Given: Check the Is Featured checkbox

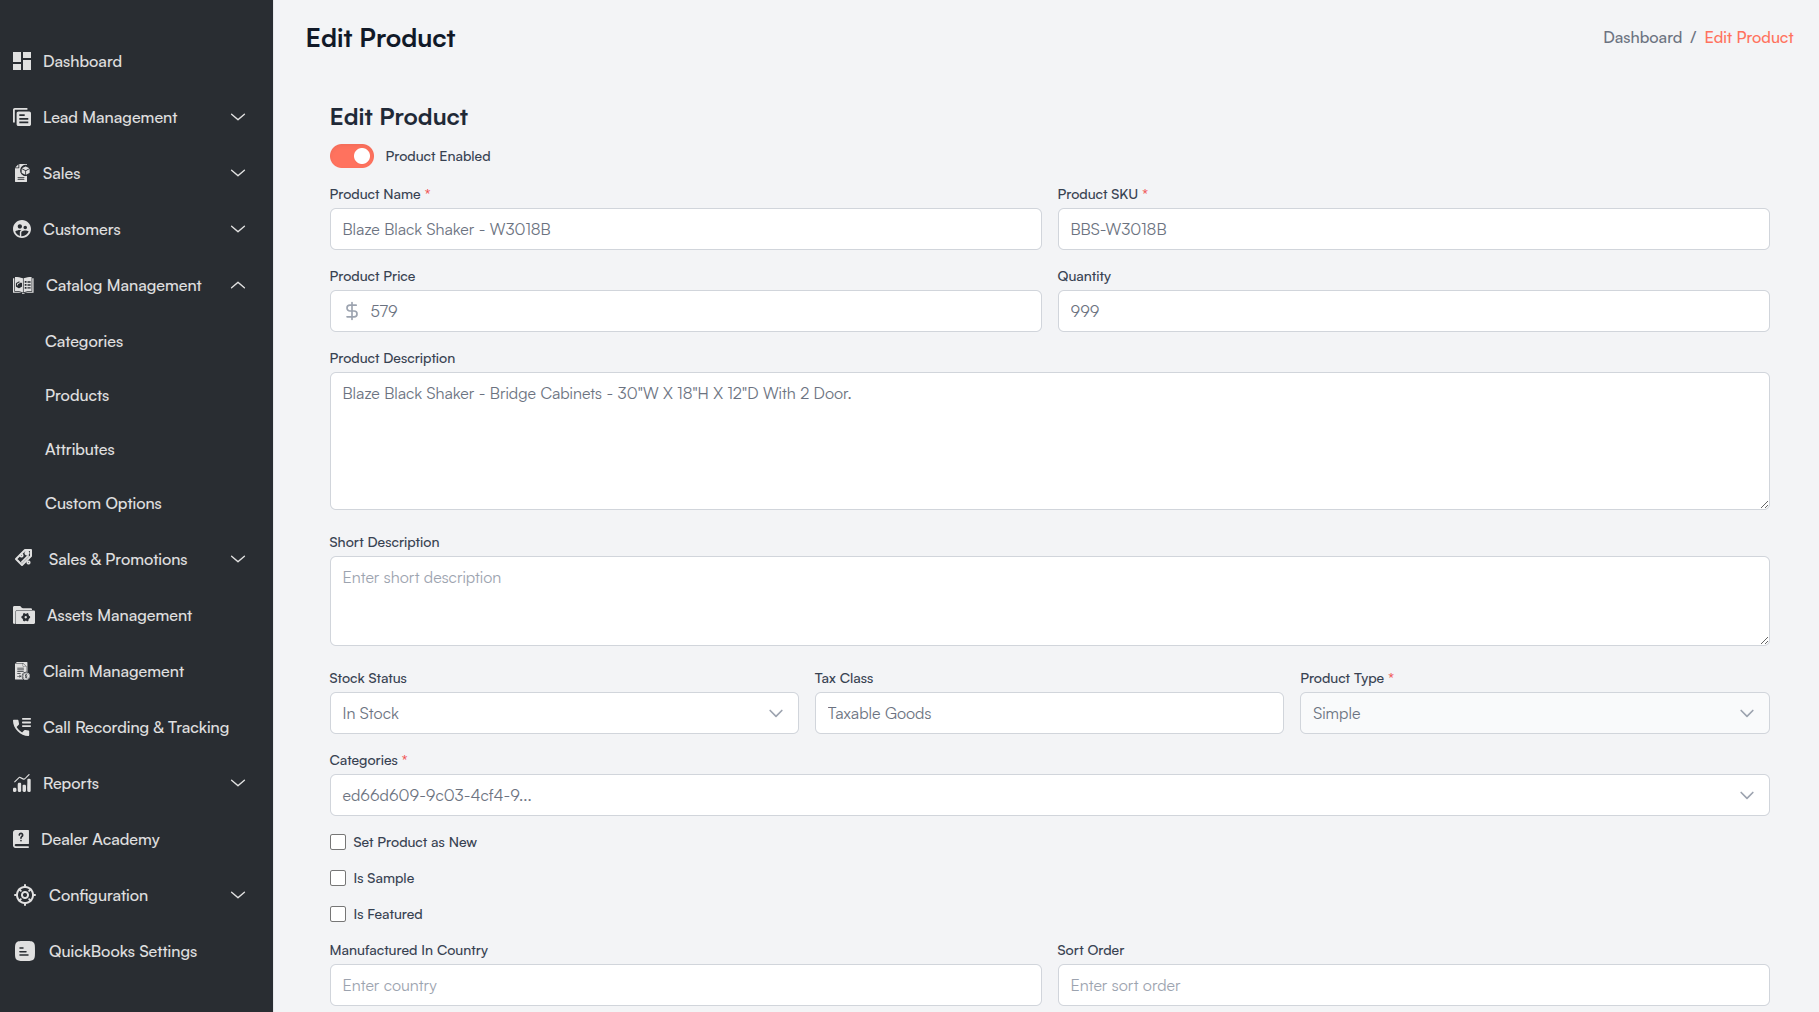Looking at the screenshot, I should (x=338, y=914).
